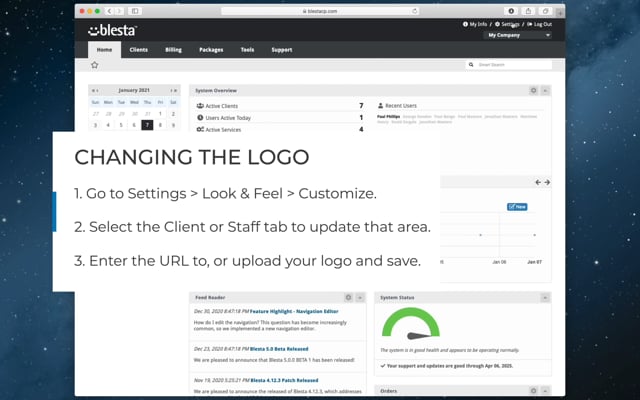Click Safari share icon
This screenshot has height=400, width=640.
tap(528, 10)
